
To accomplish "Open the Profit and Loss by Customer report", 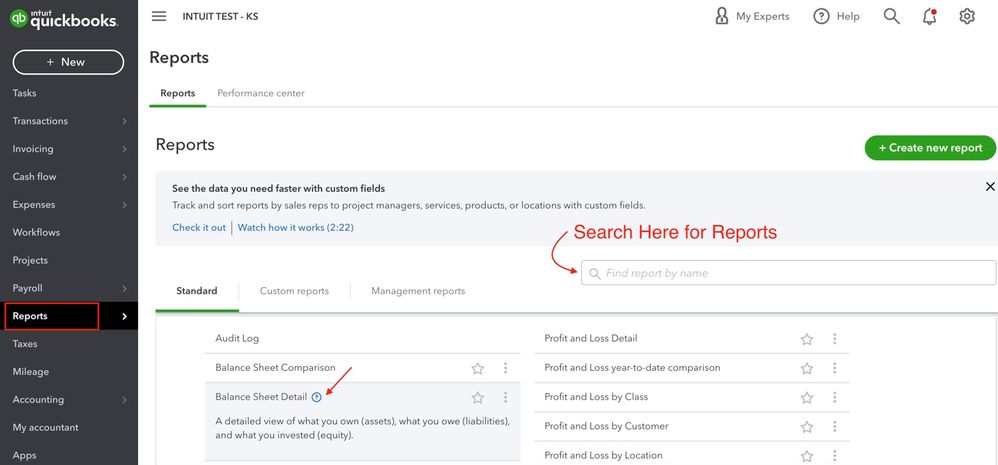I will click(x=606, y=426).
